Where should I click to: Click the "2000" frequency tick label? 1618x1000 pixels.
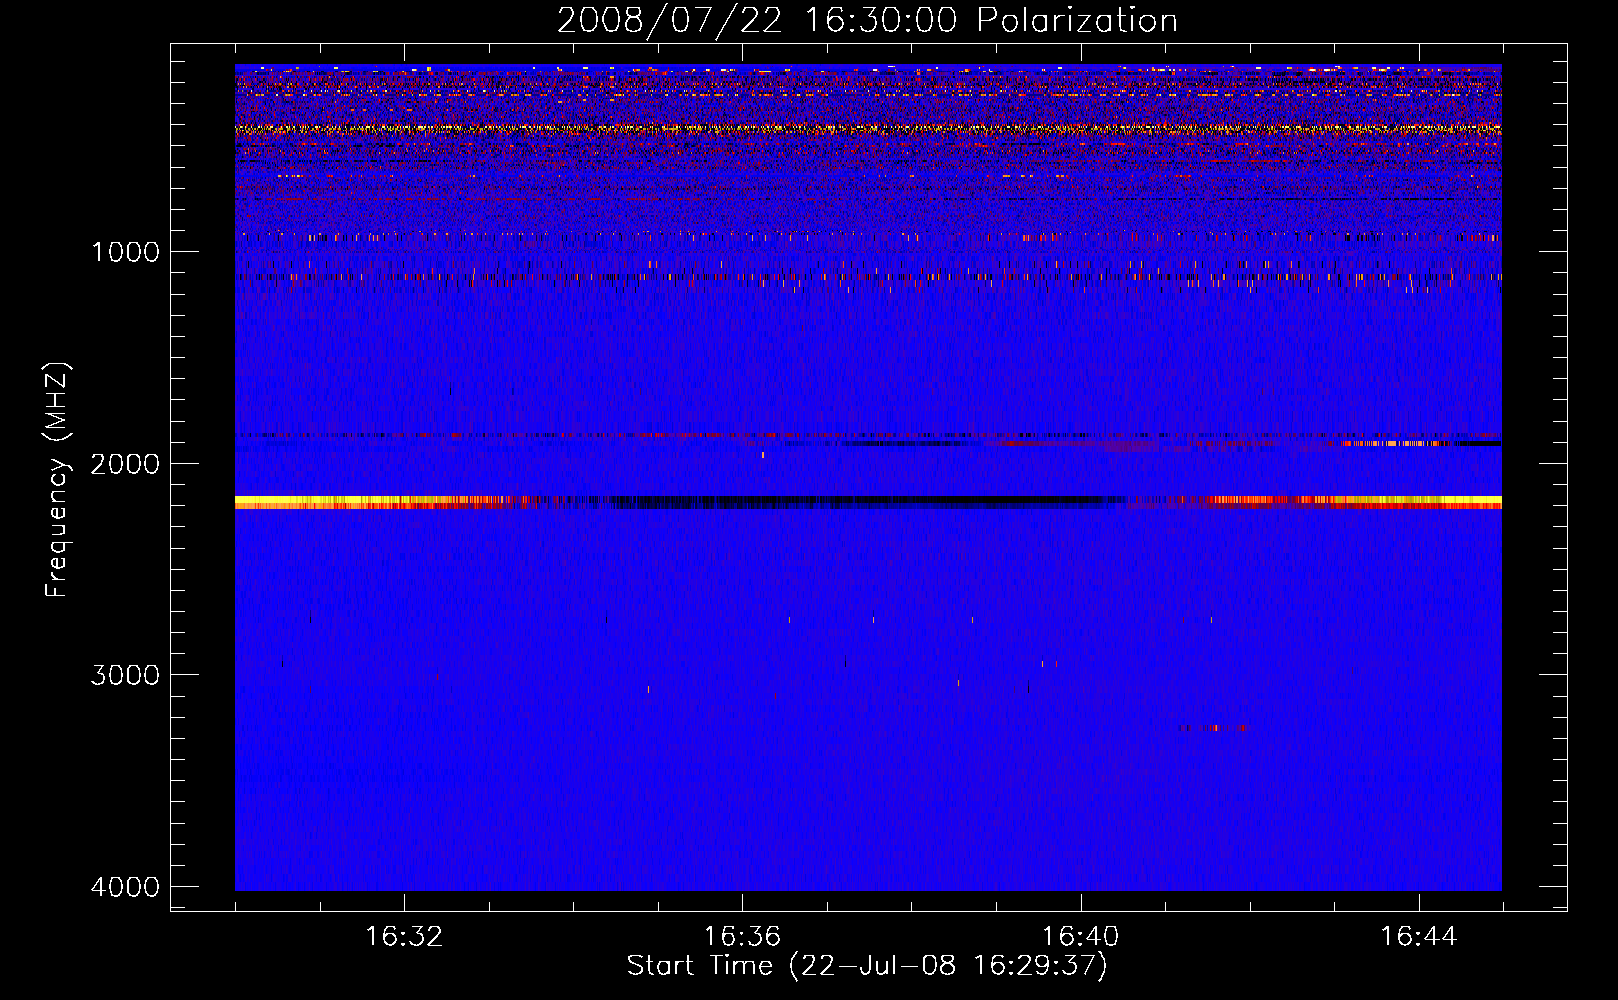124,463
